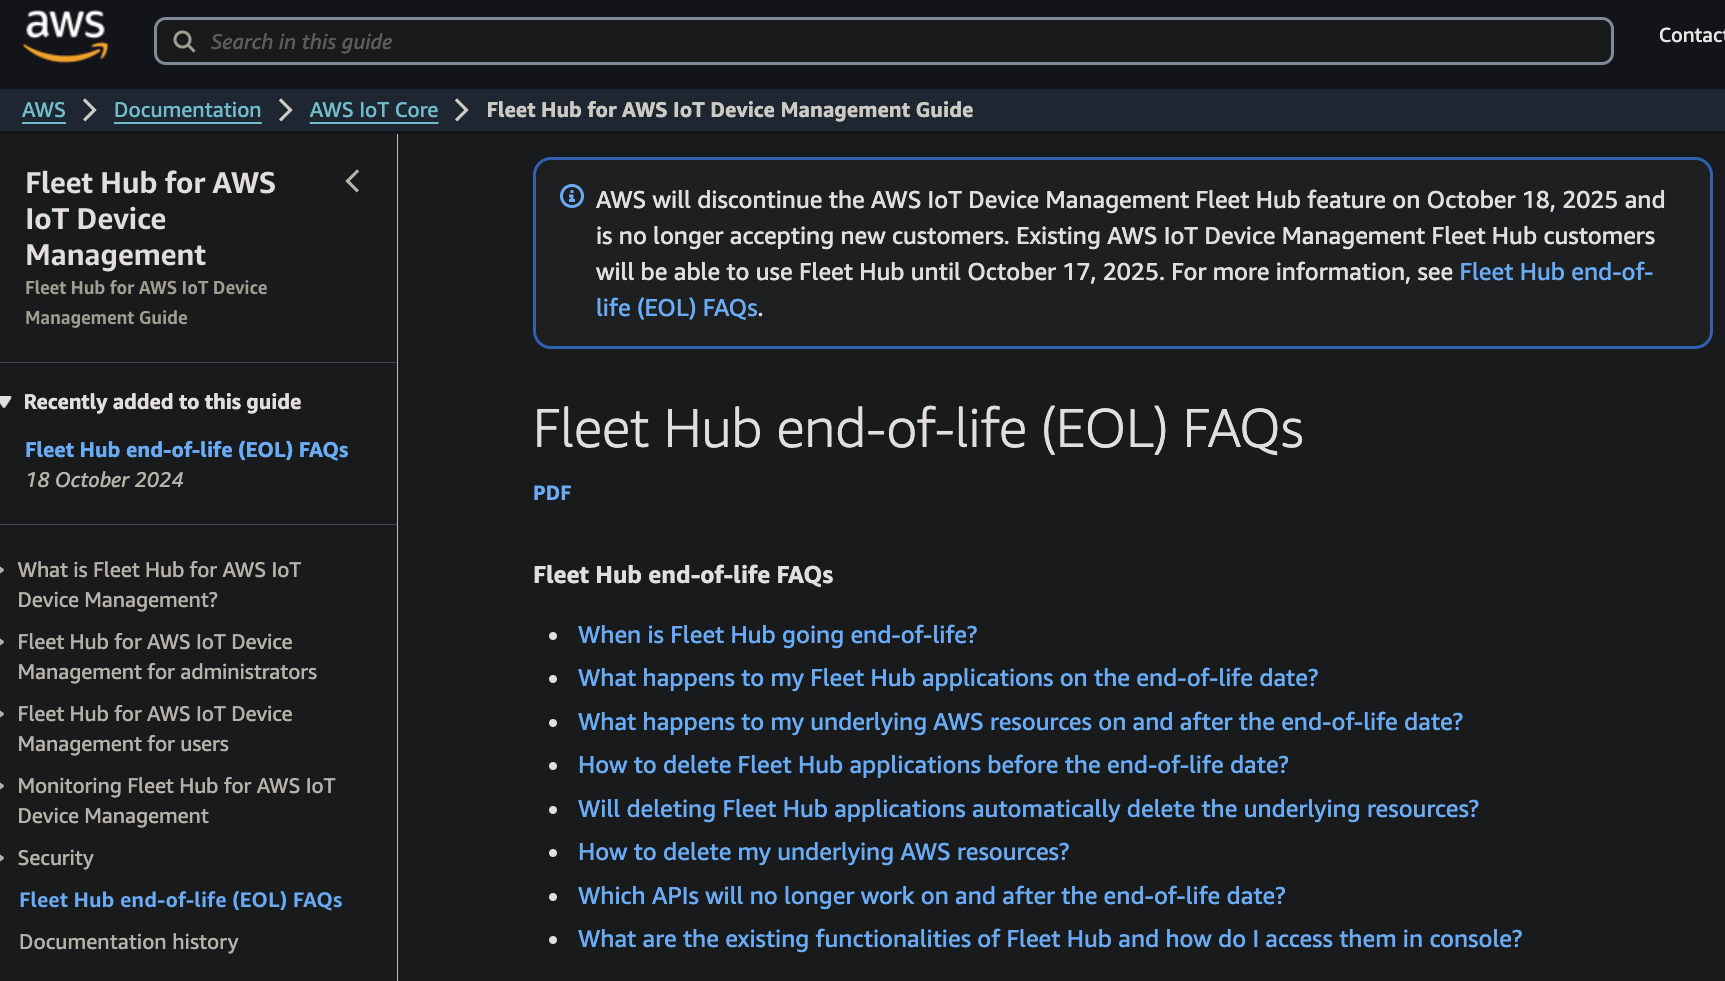Open Which APIs will no longer work question
Screen dimensions: 1725x981
pyautogui.click(x=932, y=896)
